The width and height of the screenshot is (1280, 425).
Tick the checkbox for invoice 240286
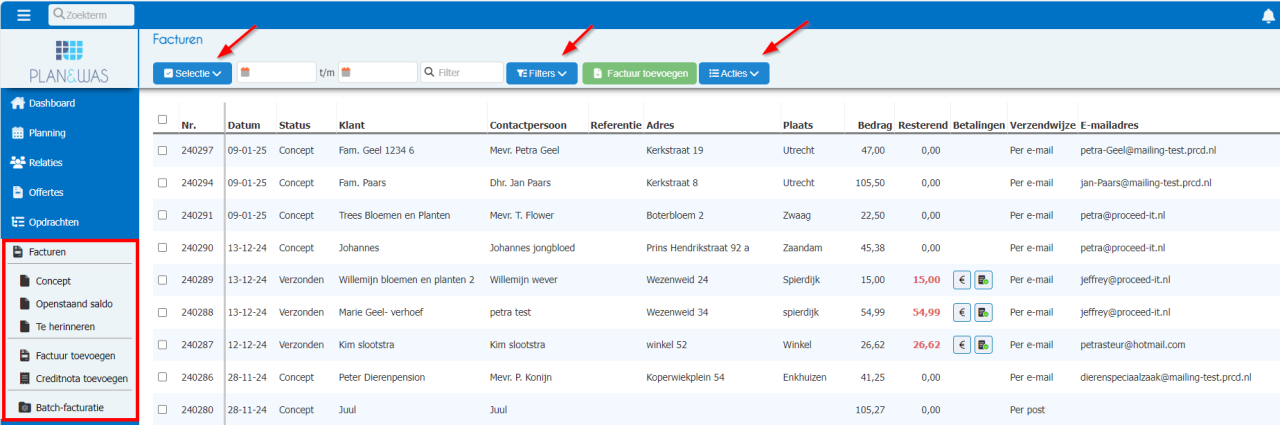(x=163, y=377)
